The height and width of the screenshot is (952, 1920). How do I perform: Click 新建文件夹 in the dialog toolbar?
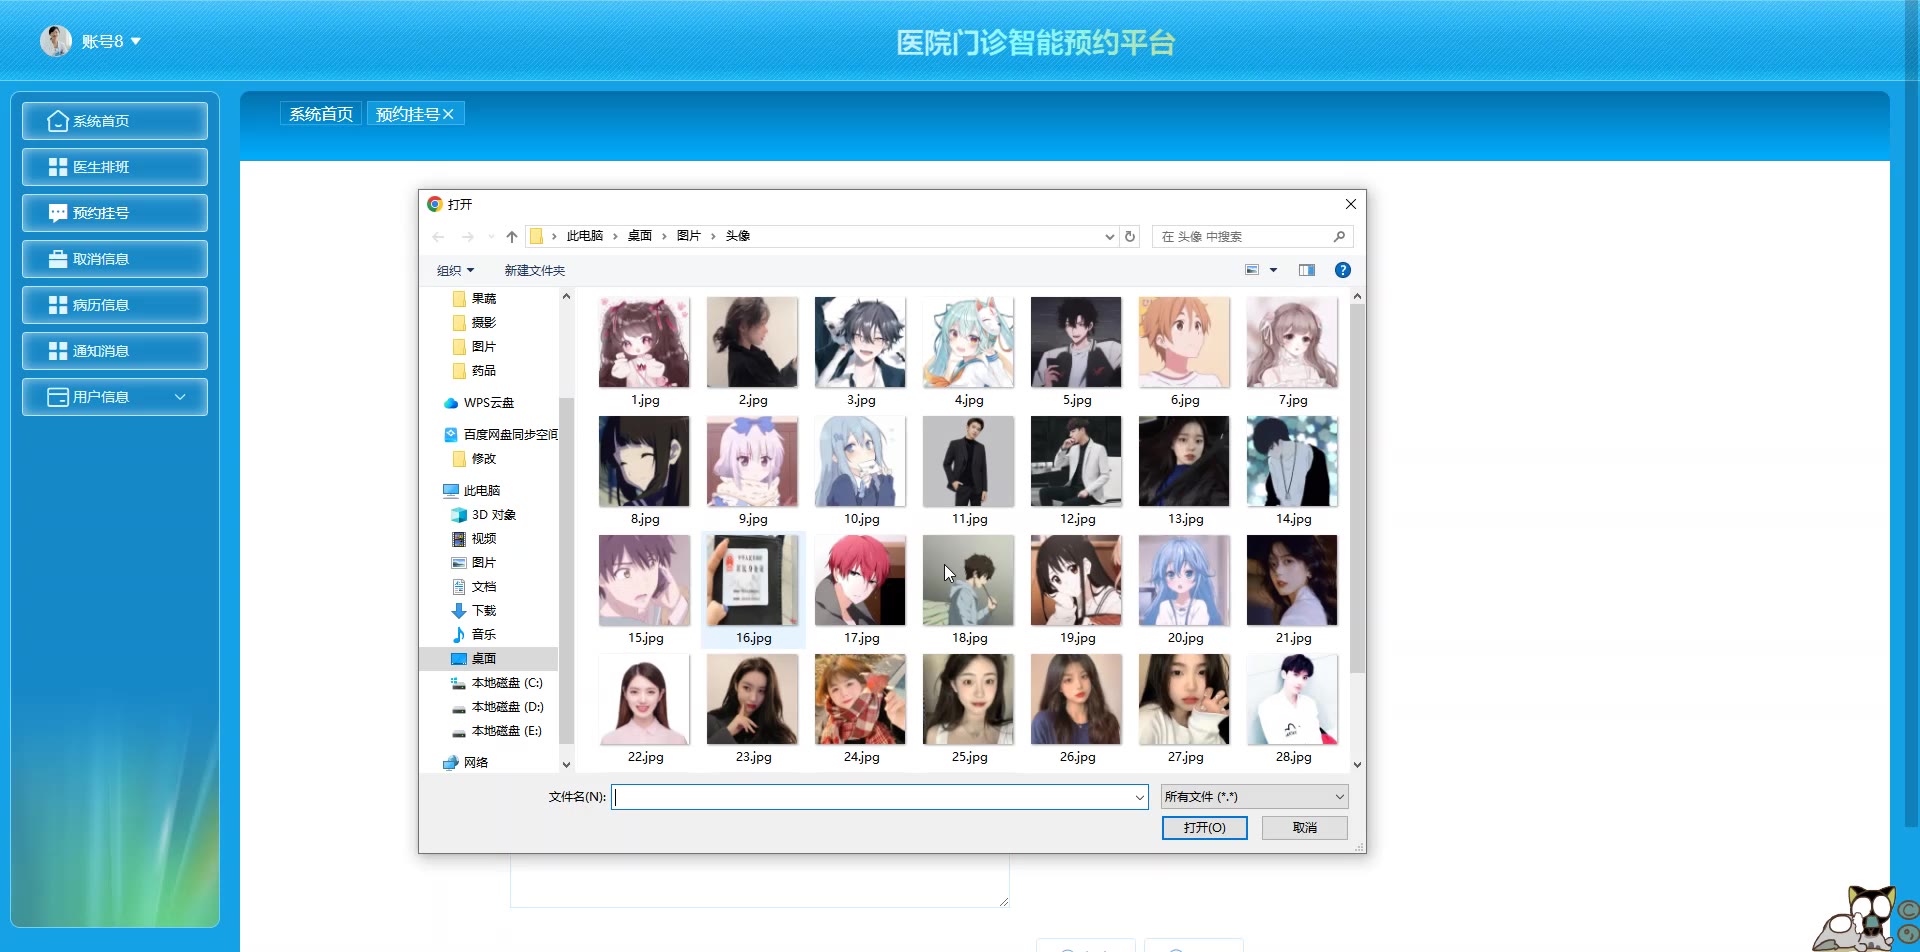click(x=535, y=271)
